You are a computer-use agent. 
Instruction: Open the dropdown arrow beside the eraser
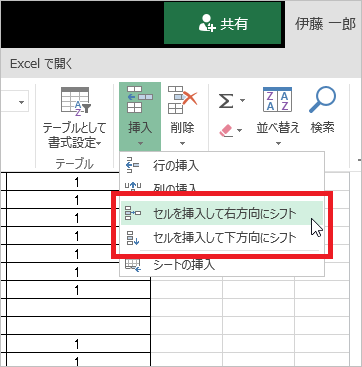click(x=239, y=130)
